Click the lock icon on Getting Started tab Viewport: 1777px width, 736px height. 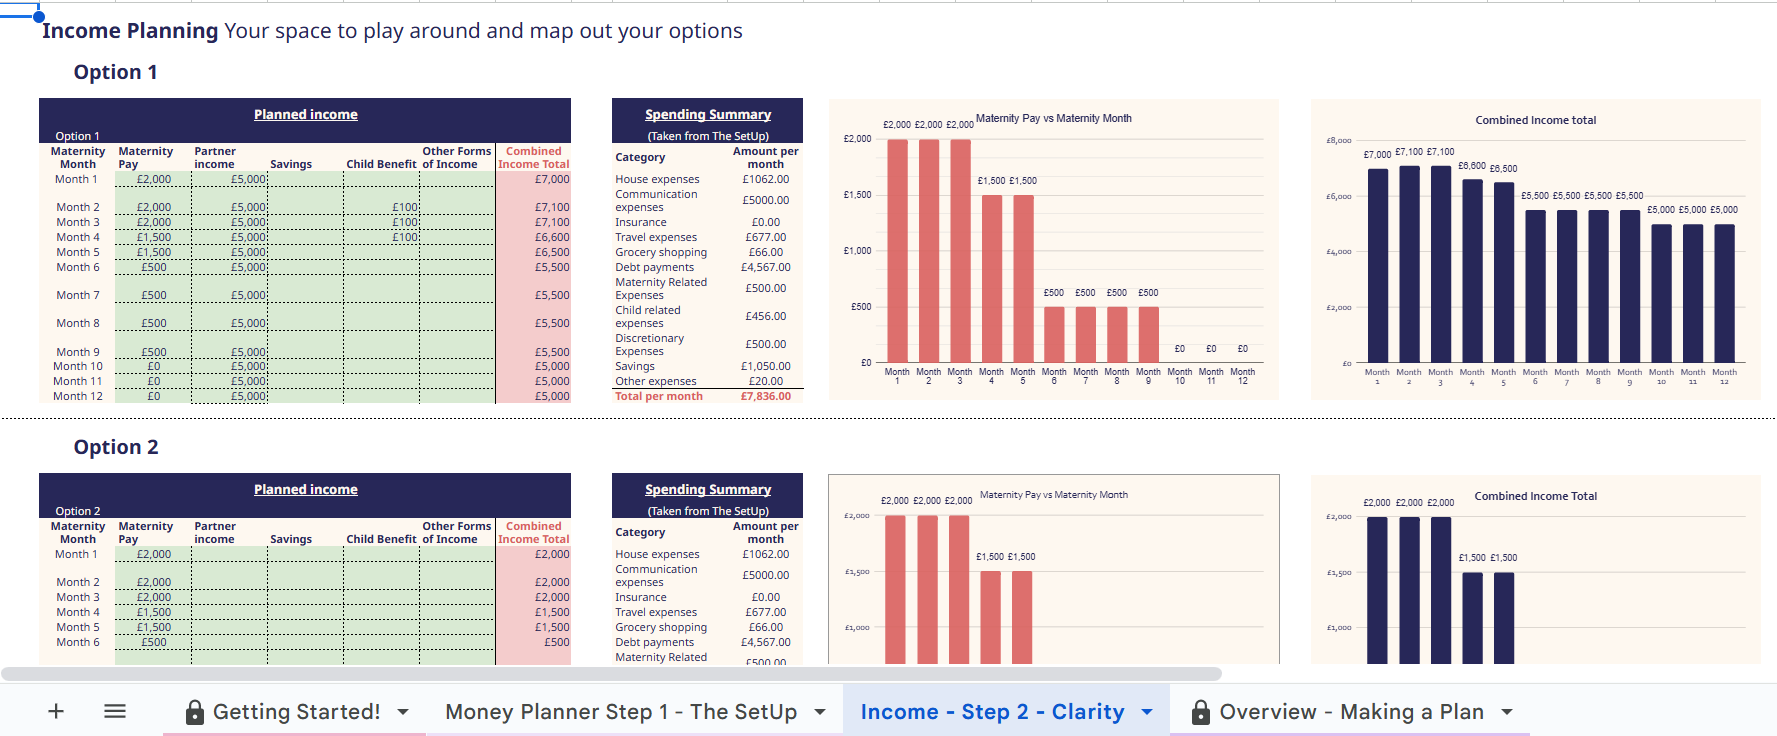coord(195,712)
